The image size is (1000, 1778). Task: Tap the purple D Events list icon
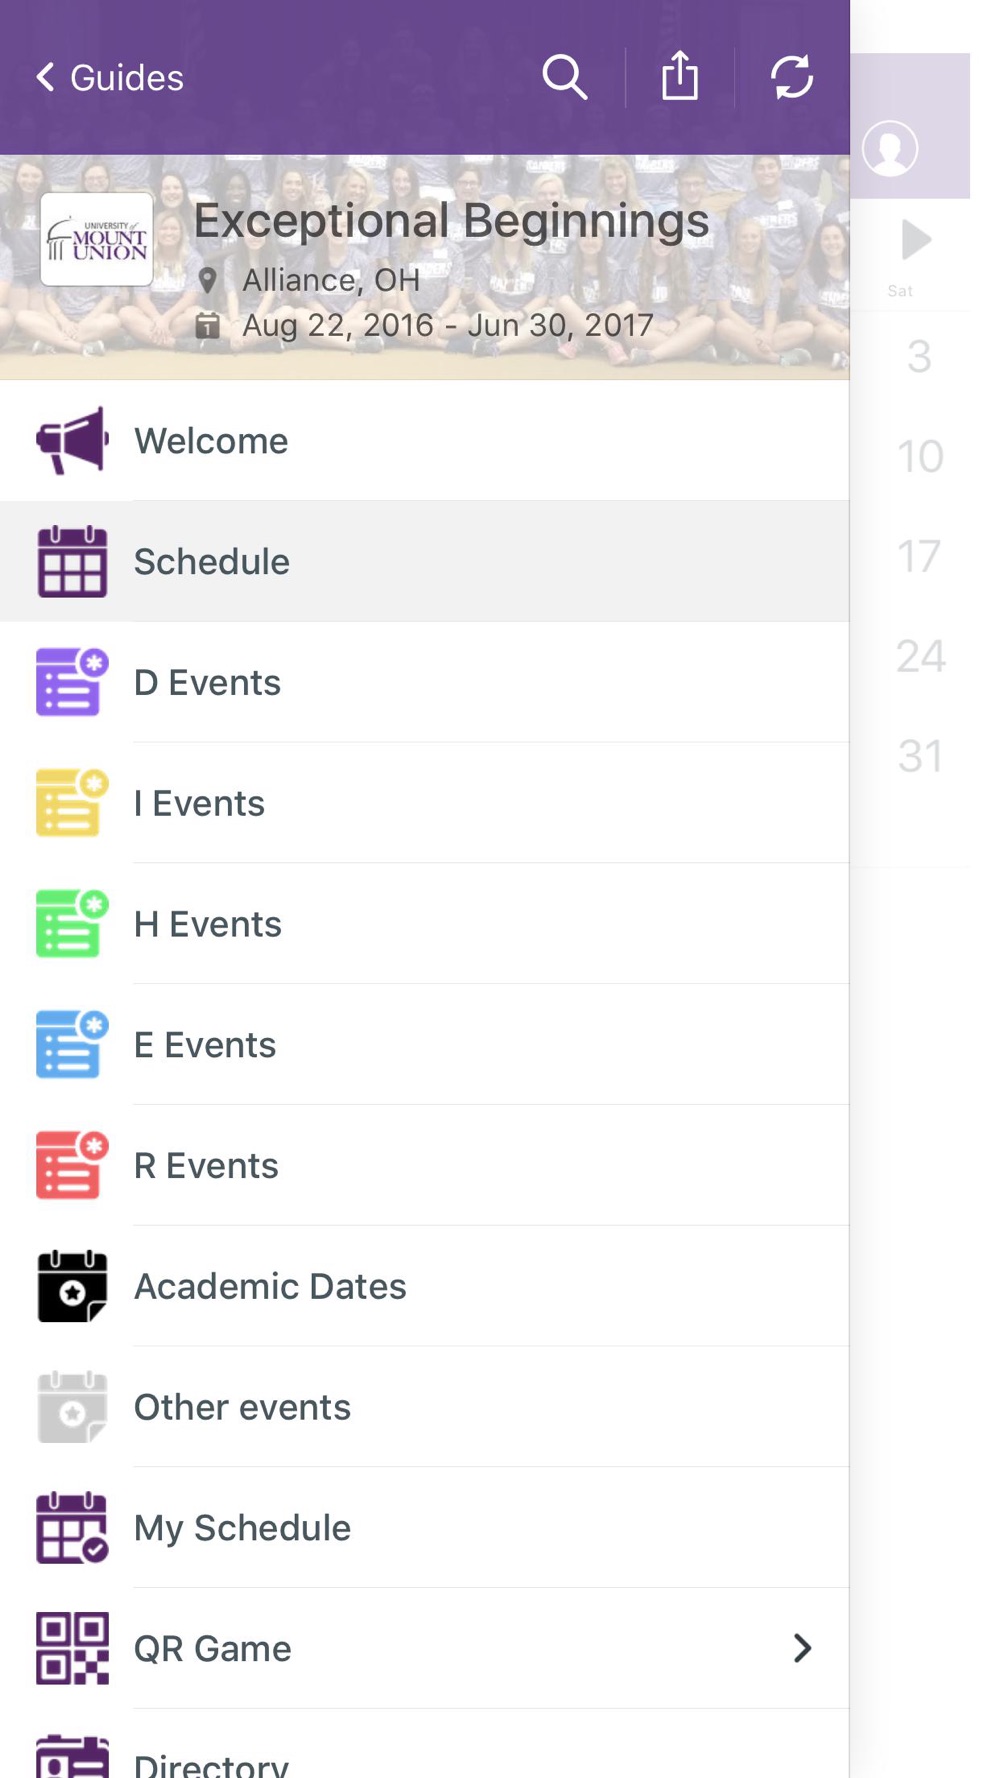tap(72, 682)
